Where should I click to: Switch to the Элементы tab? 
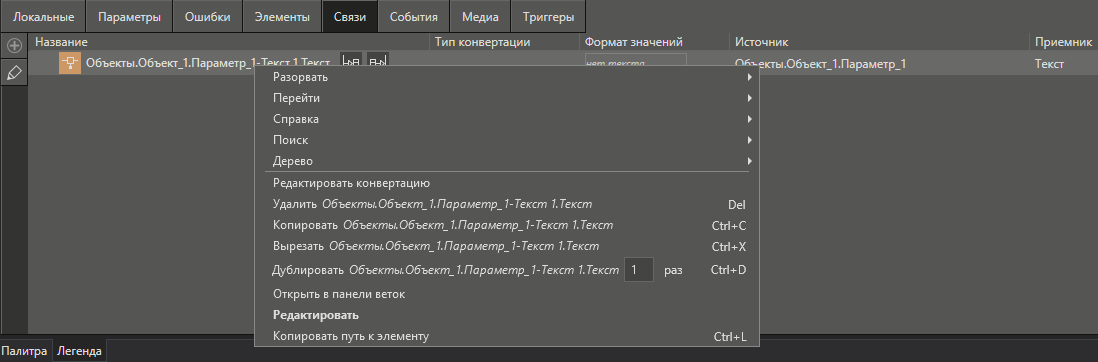pyautogui.click(x=282, y=17)
